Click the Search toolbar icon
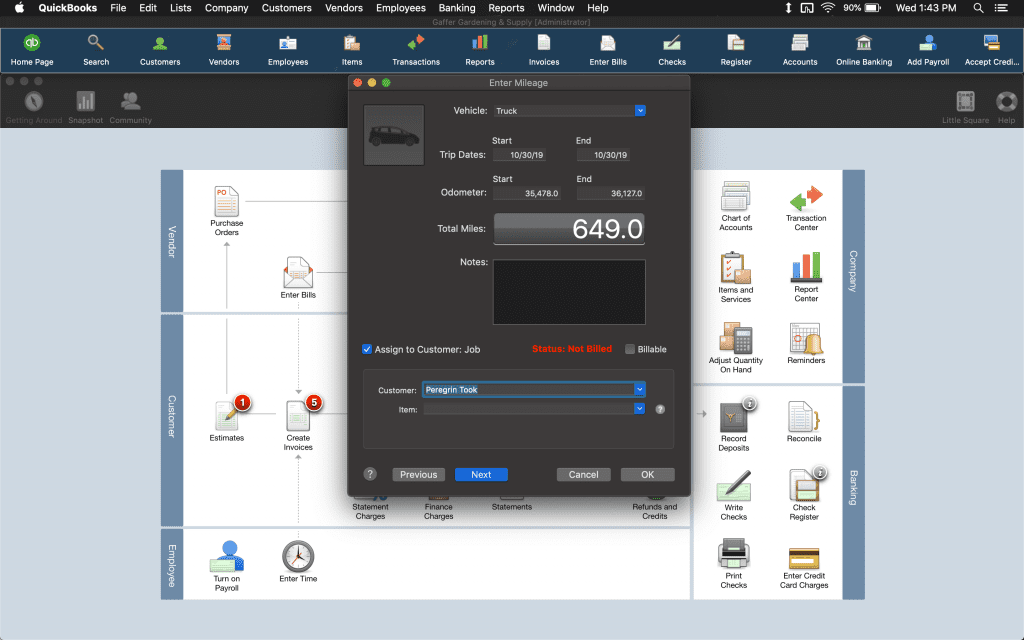 tap(96, 50)
